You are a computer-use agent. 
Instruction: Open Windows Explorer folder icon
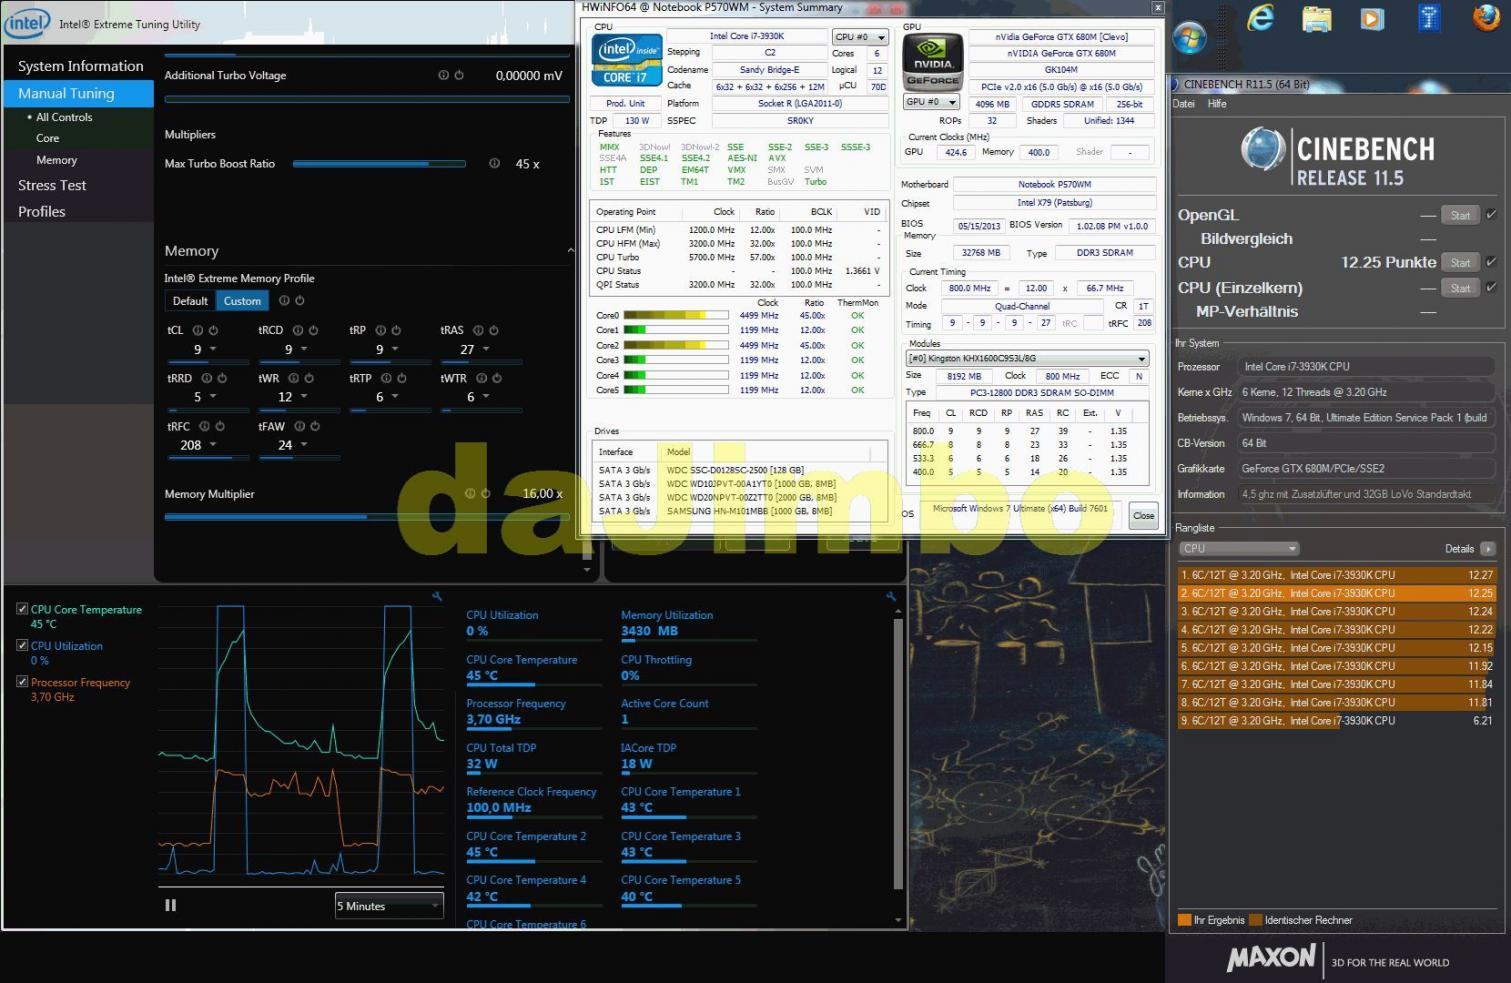pos(1317,19)
